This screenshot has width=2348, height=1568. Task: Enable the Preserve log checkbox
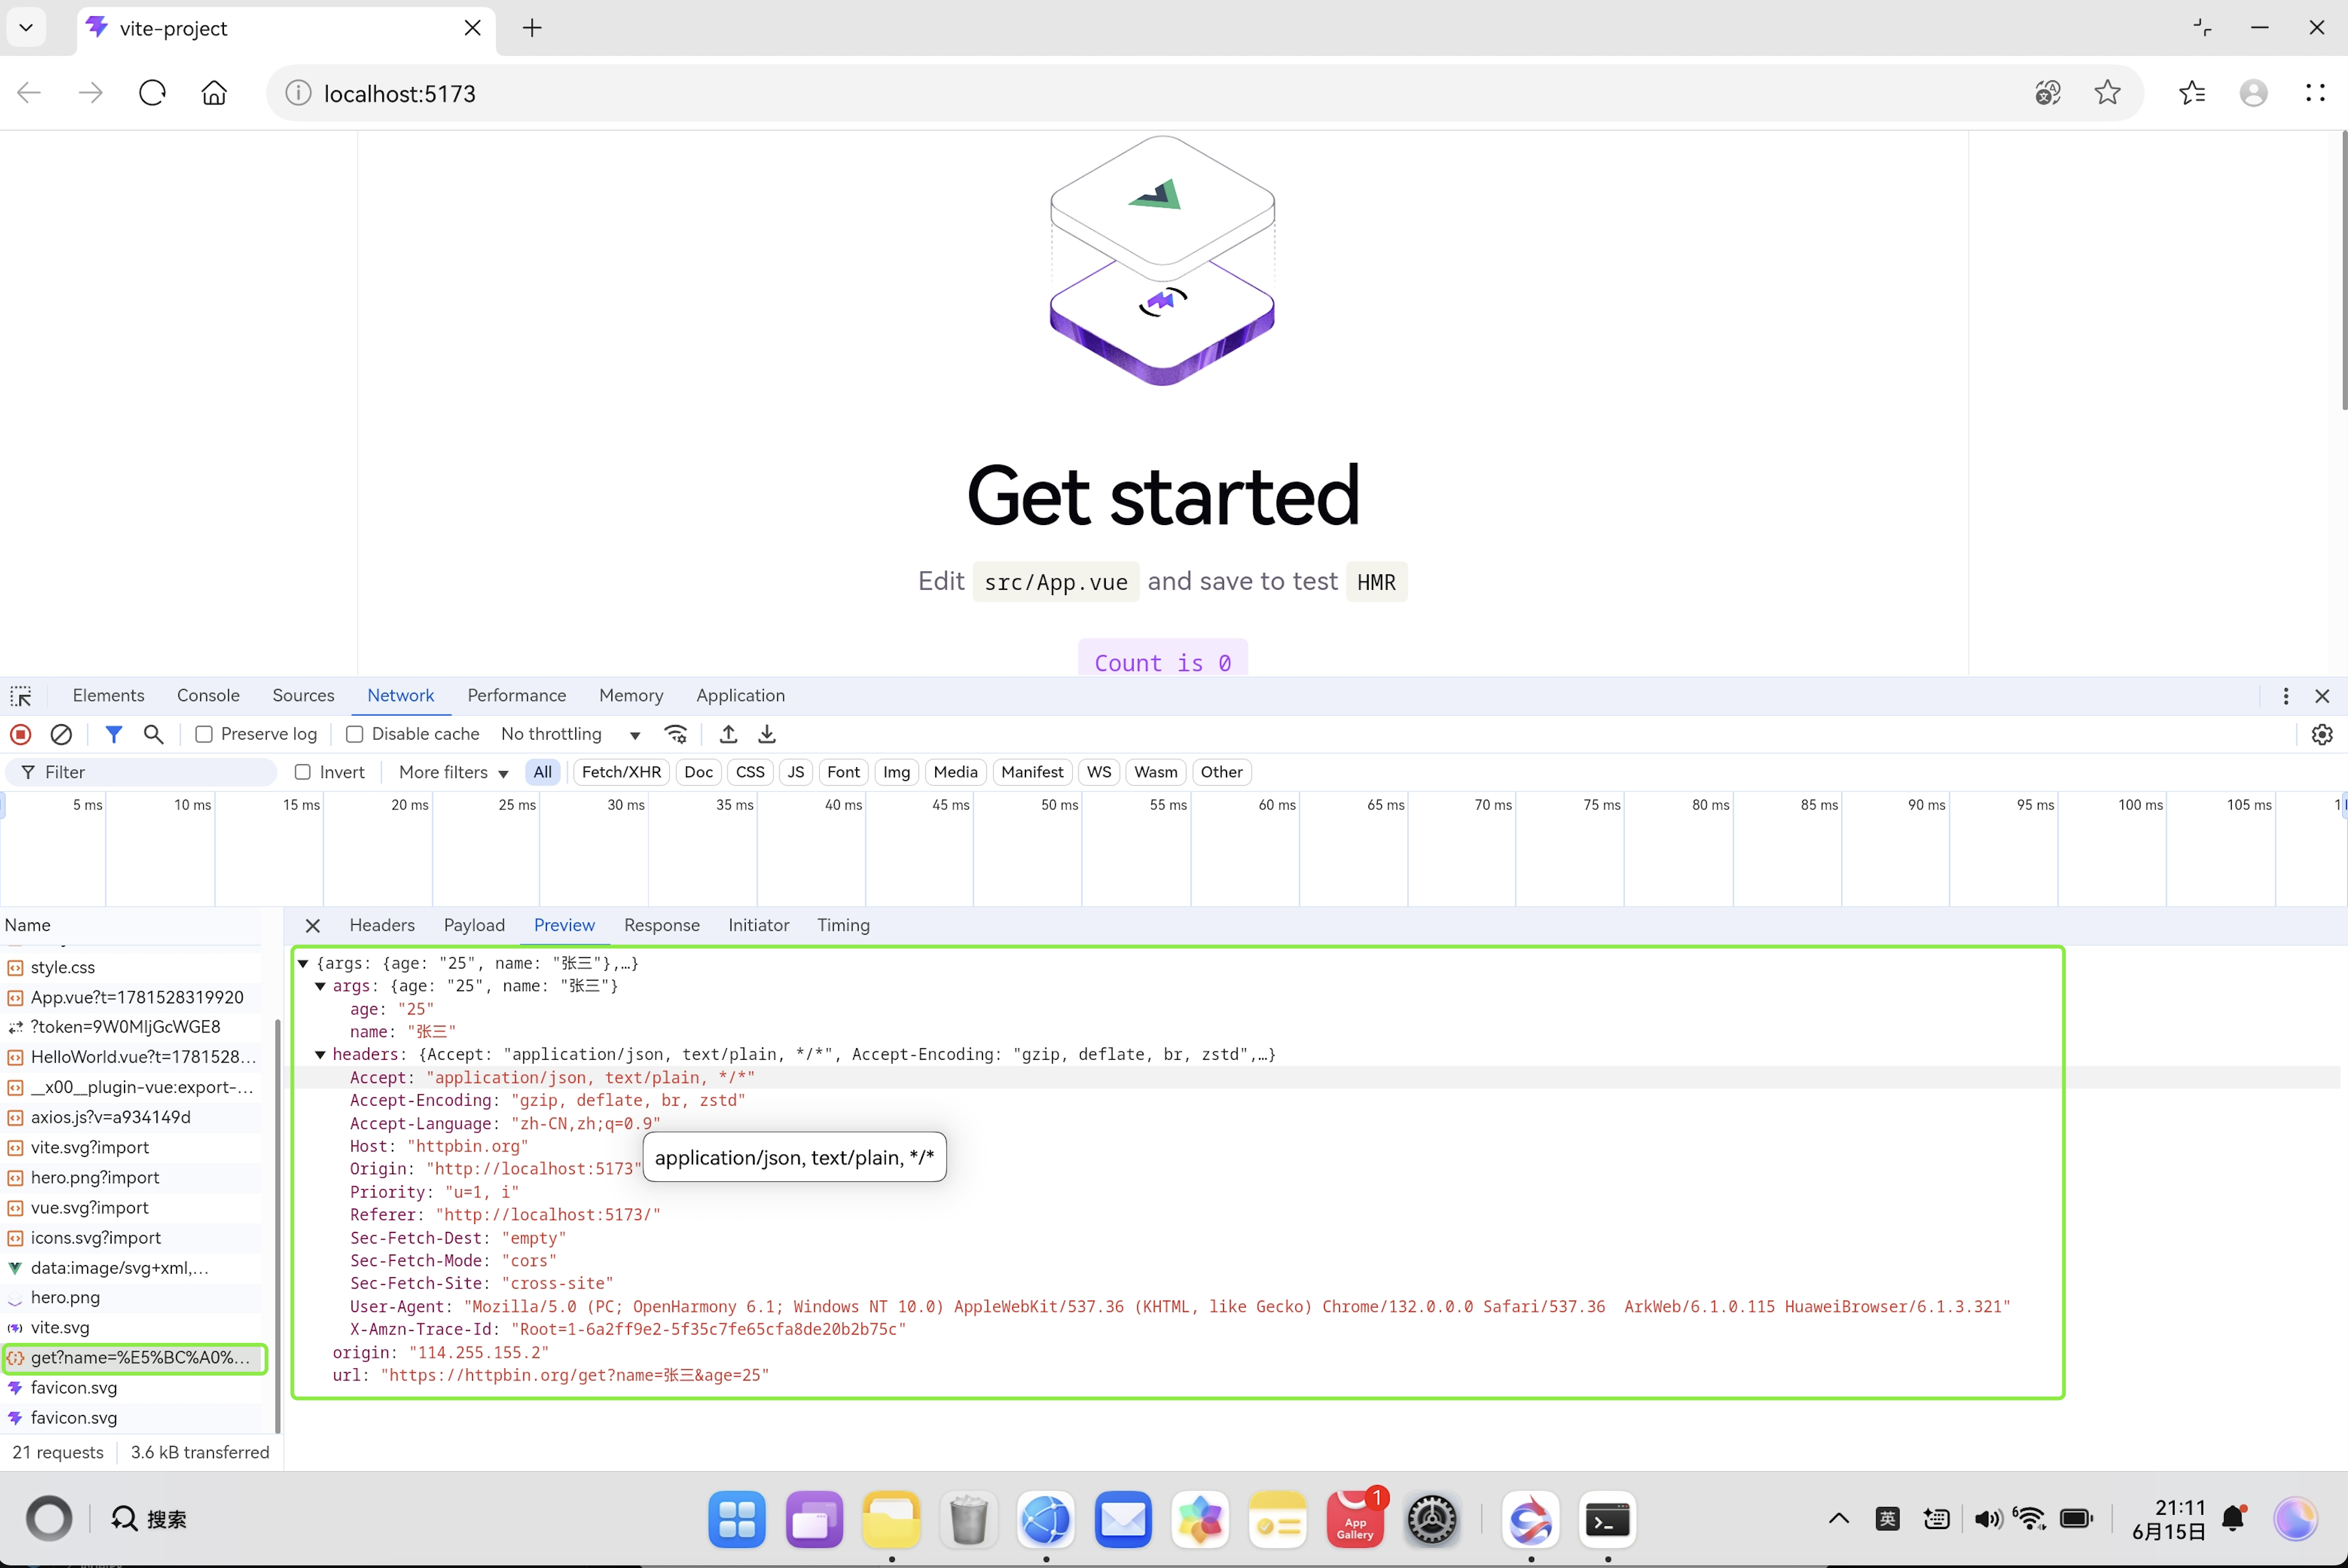click(x=204, y=734)
